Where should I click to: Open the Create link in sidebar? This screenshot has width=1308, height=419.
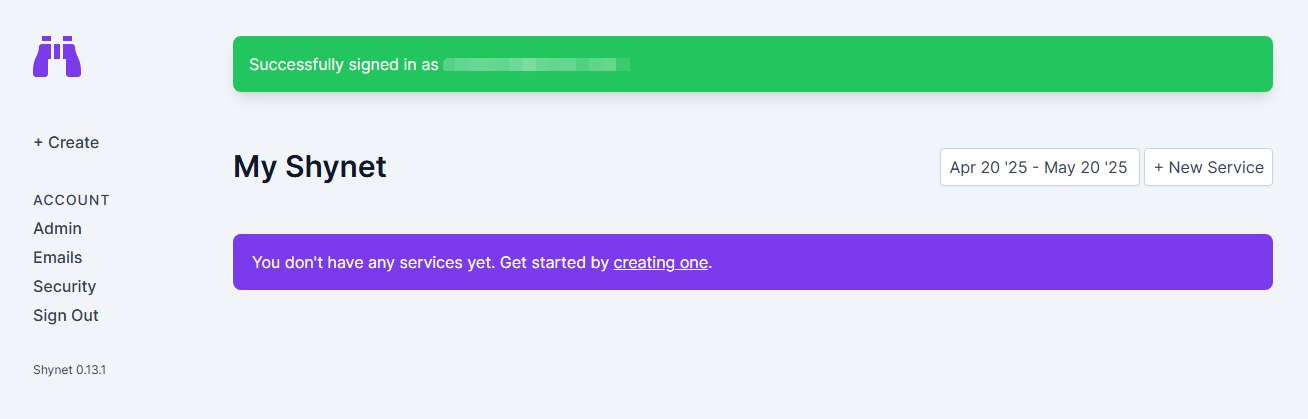pos(66,143)
